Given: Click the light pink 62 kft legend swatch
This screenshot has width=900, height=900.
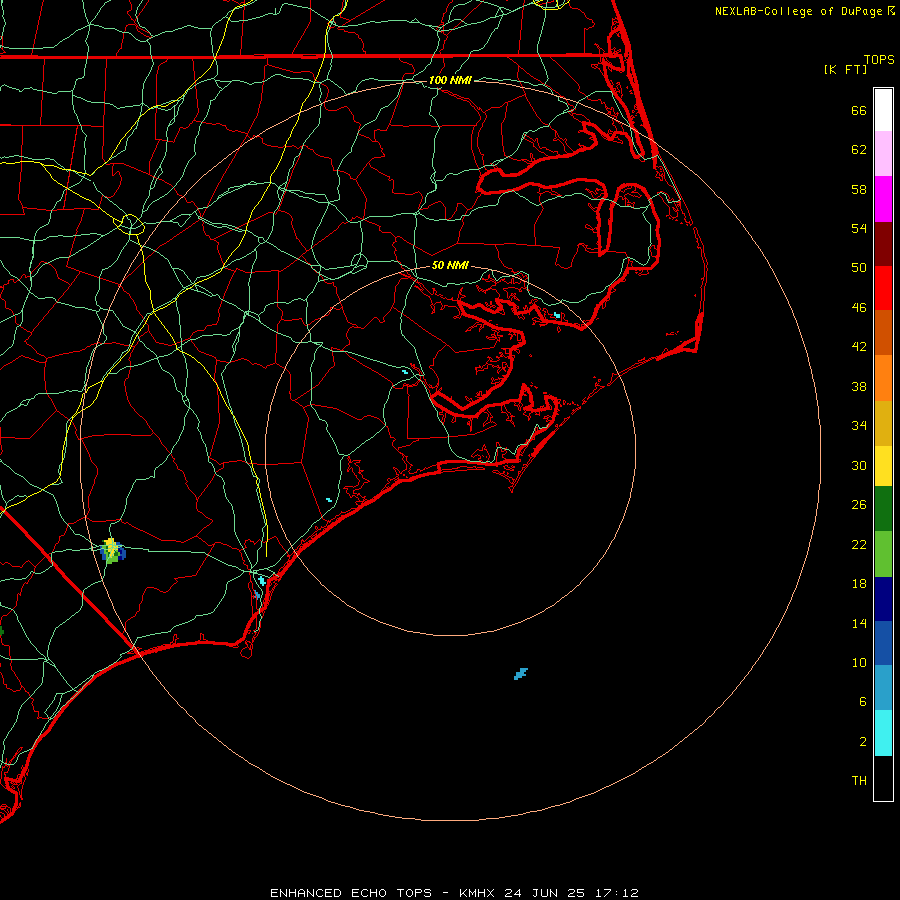Looking at the screenshot, I should coord(883,153).
